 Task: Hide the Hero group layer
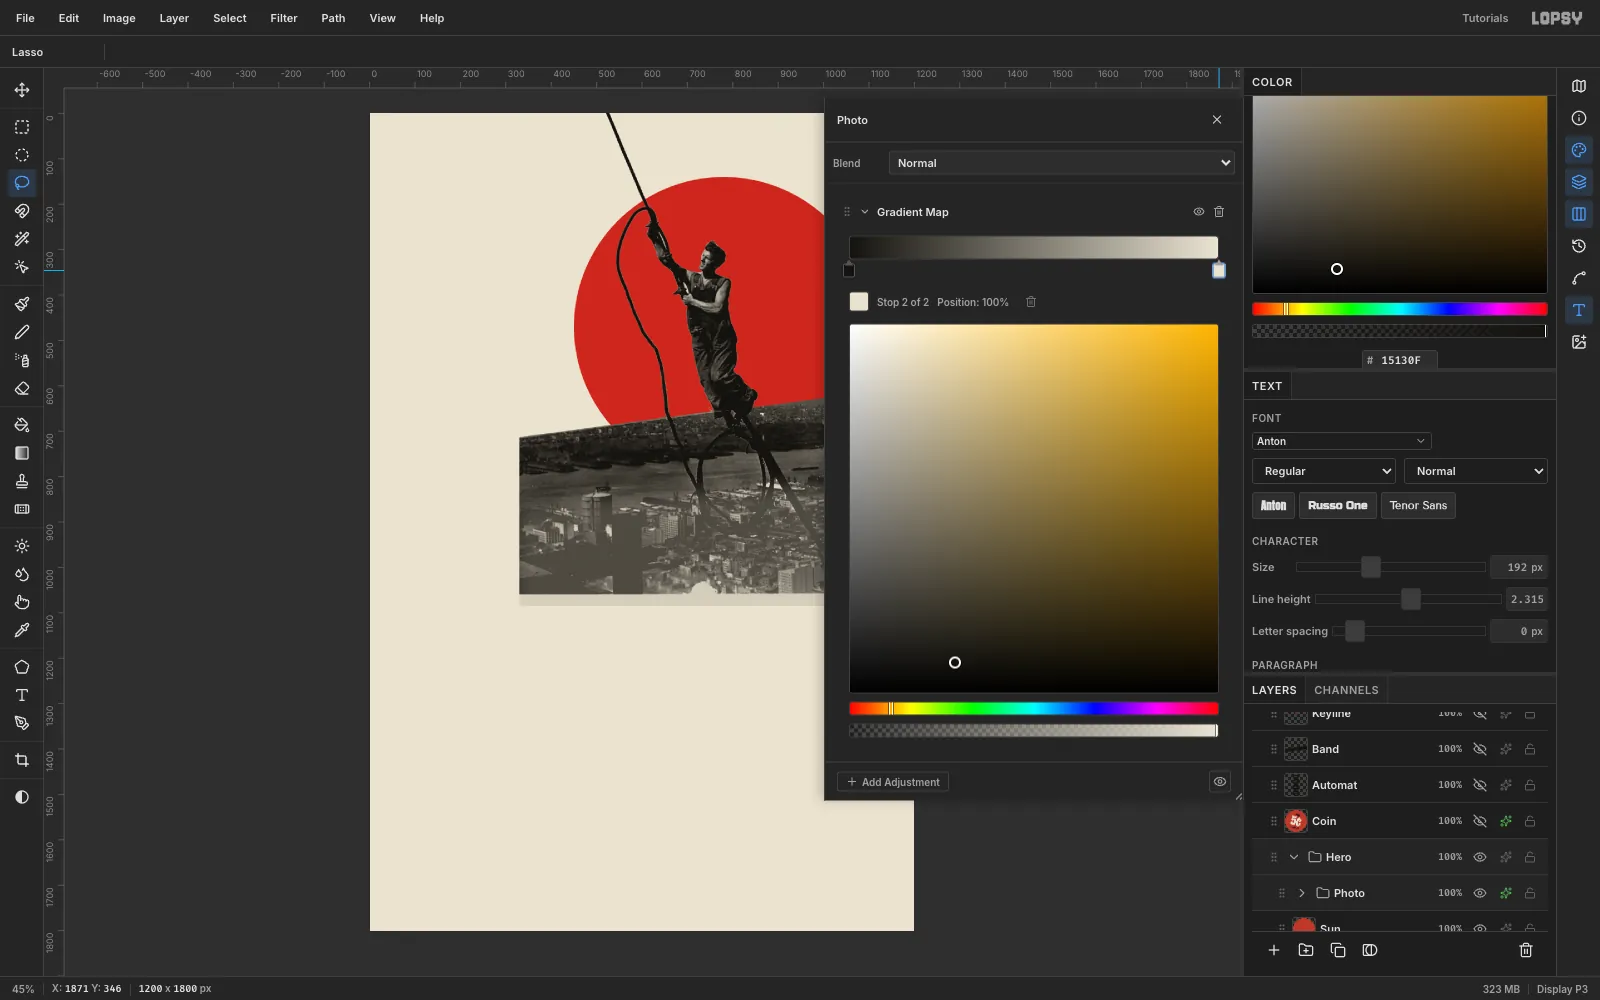1480,857
